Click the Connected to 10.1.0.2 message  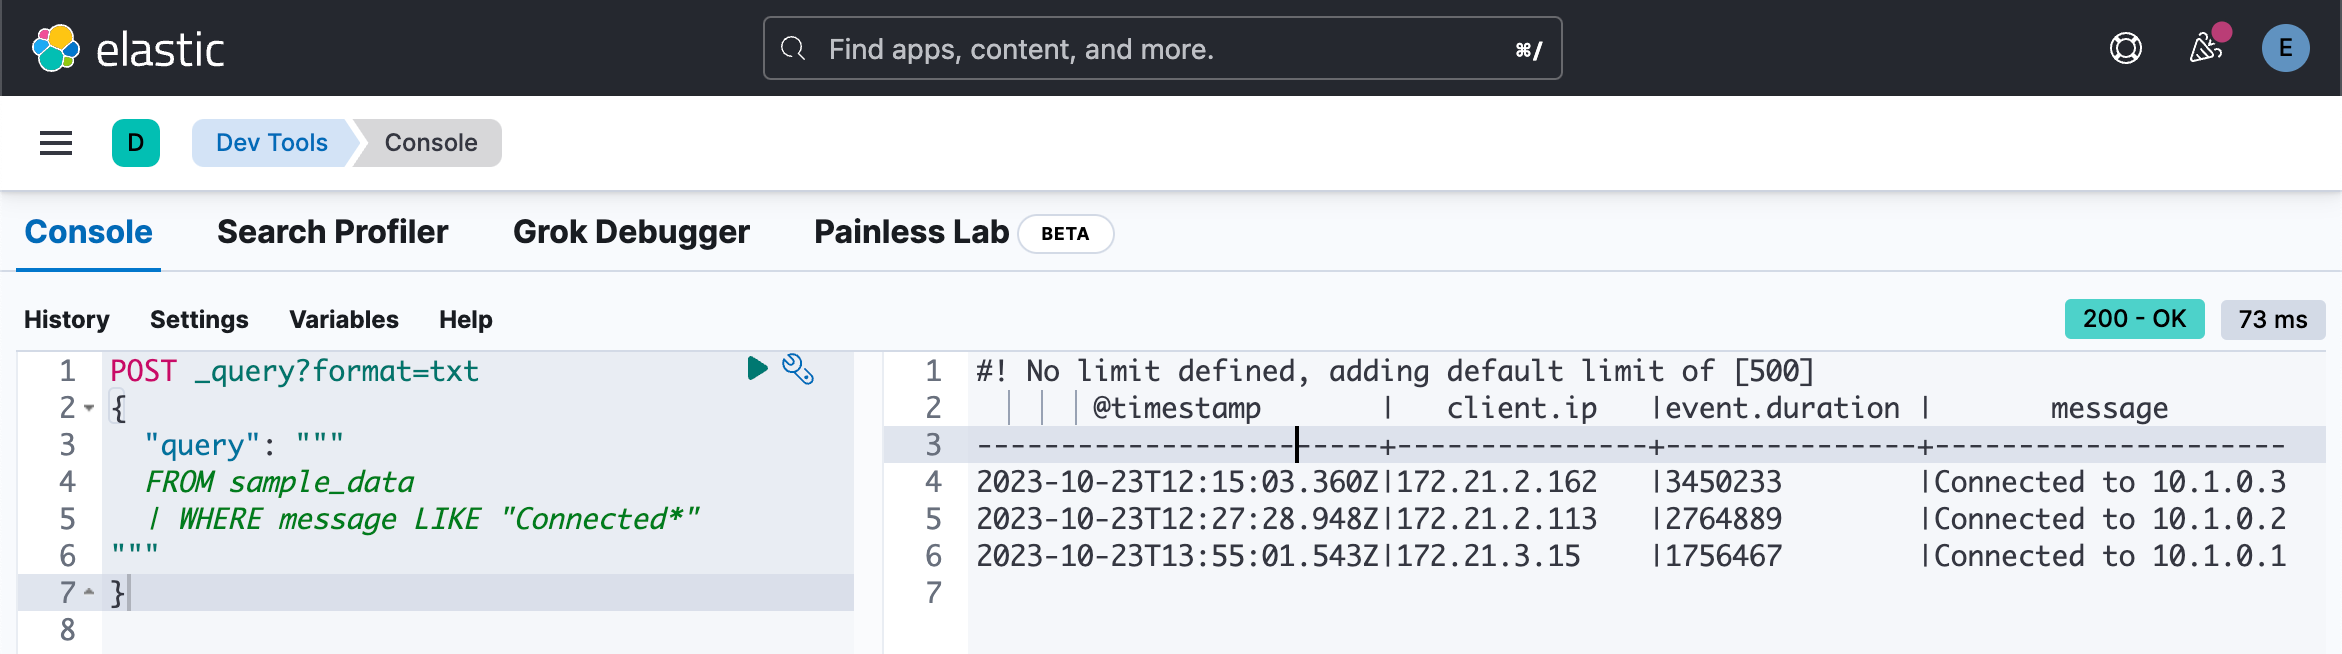pos(2110,519)
